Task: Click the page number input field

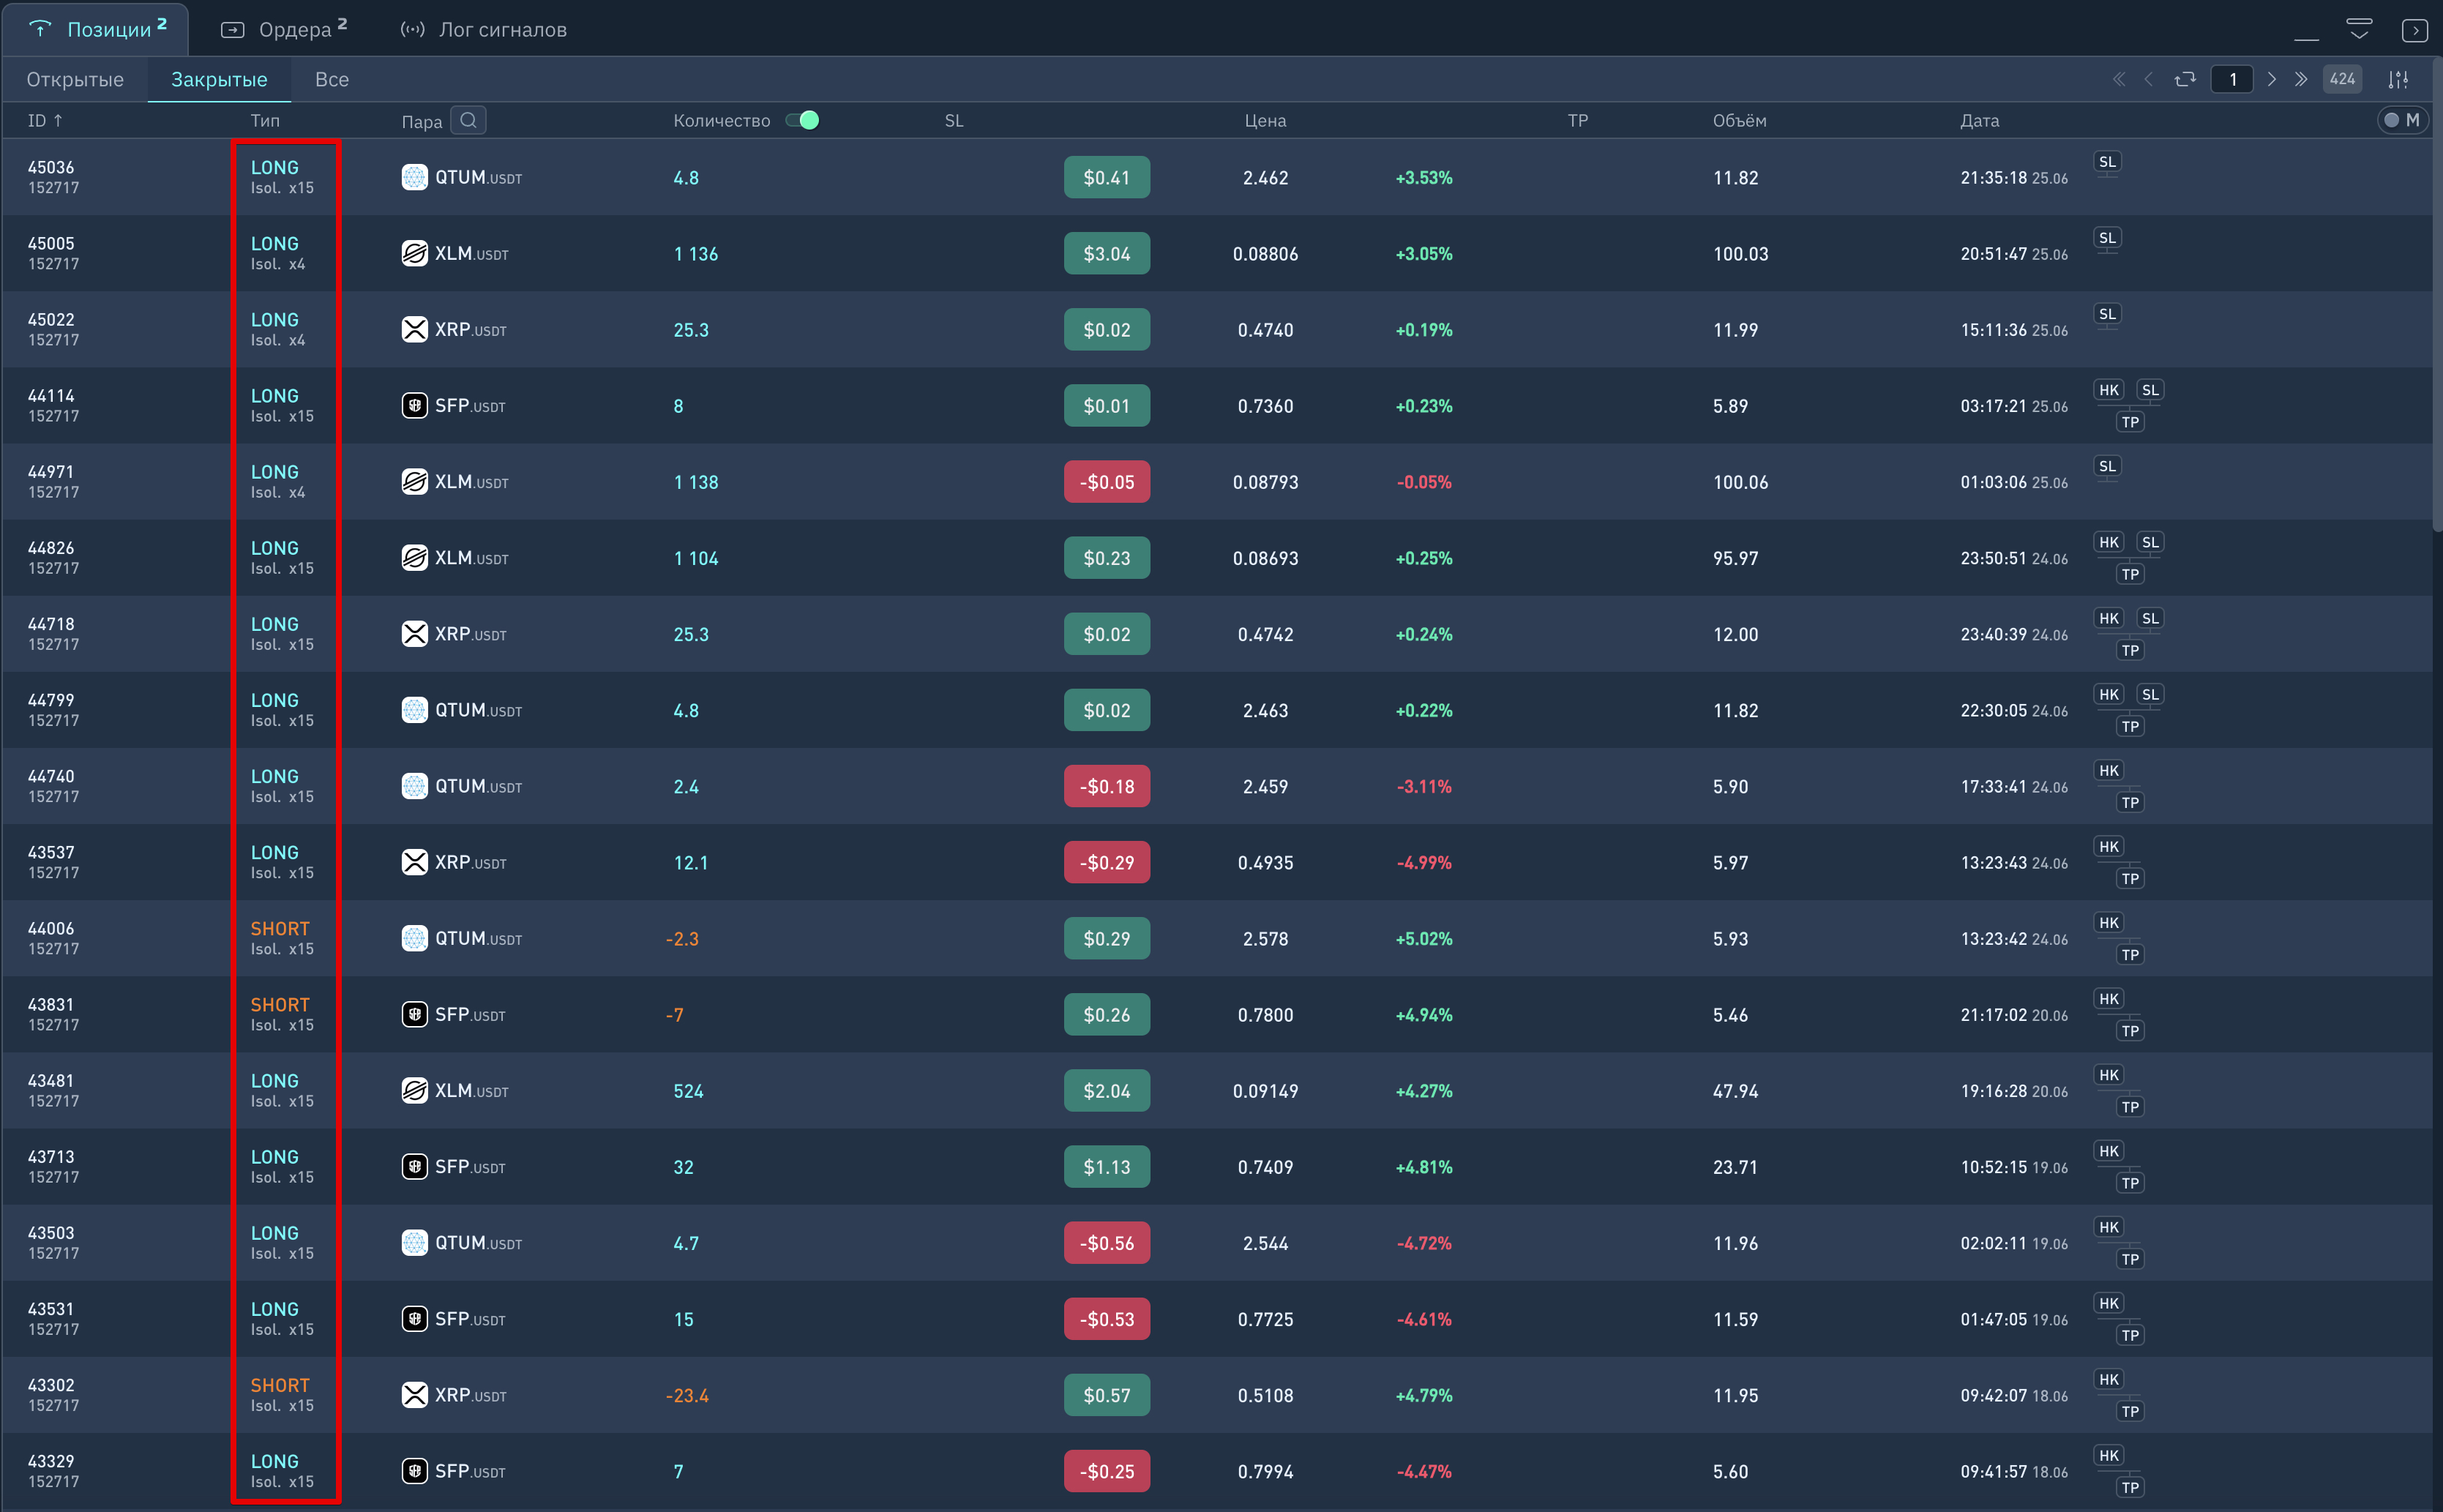Action: point(2232,79)
